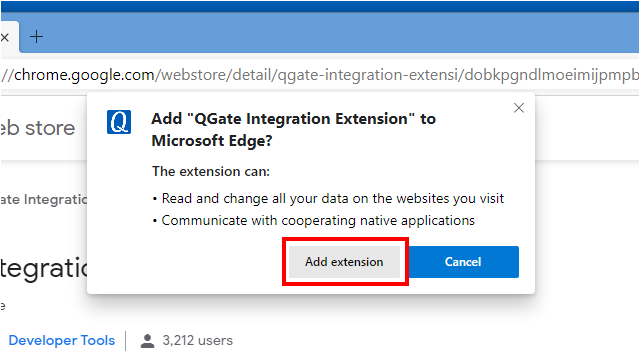Click the 'The extension can:' label

(211, 171)
